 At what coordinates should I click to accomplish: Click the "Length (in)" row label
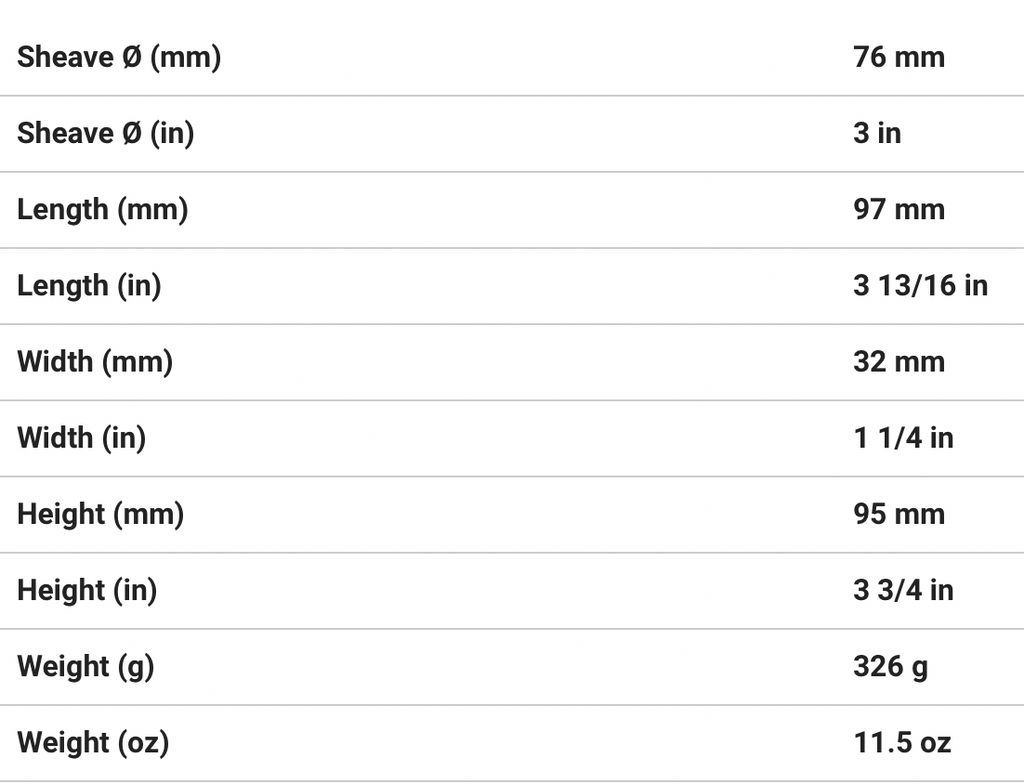[89, 285]
